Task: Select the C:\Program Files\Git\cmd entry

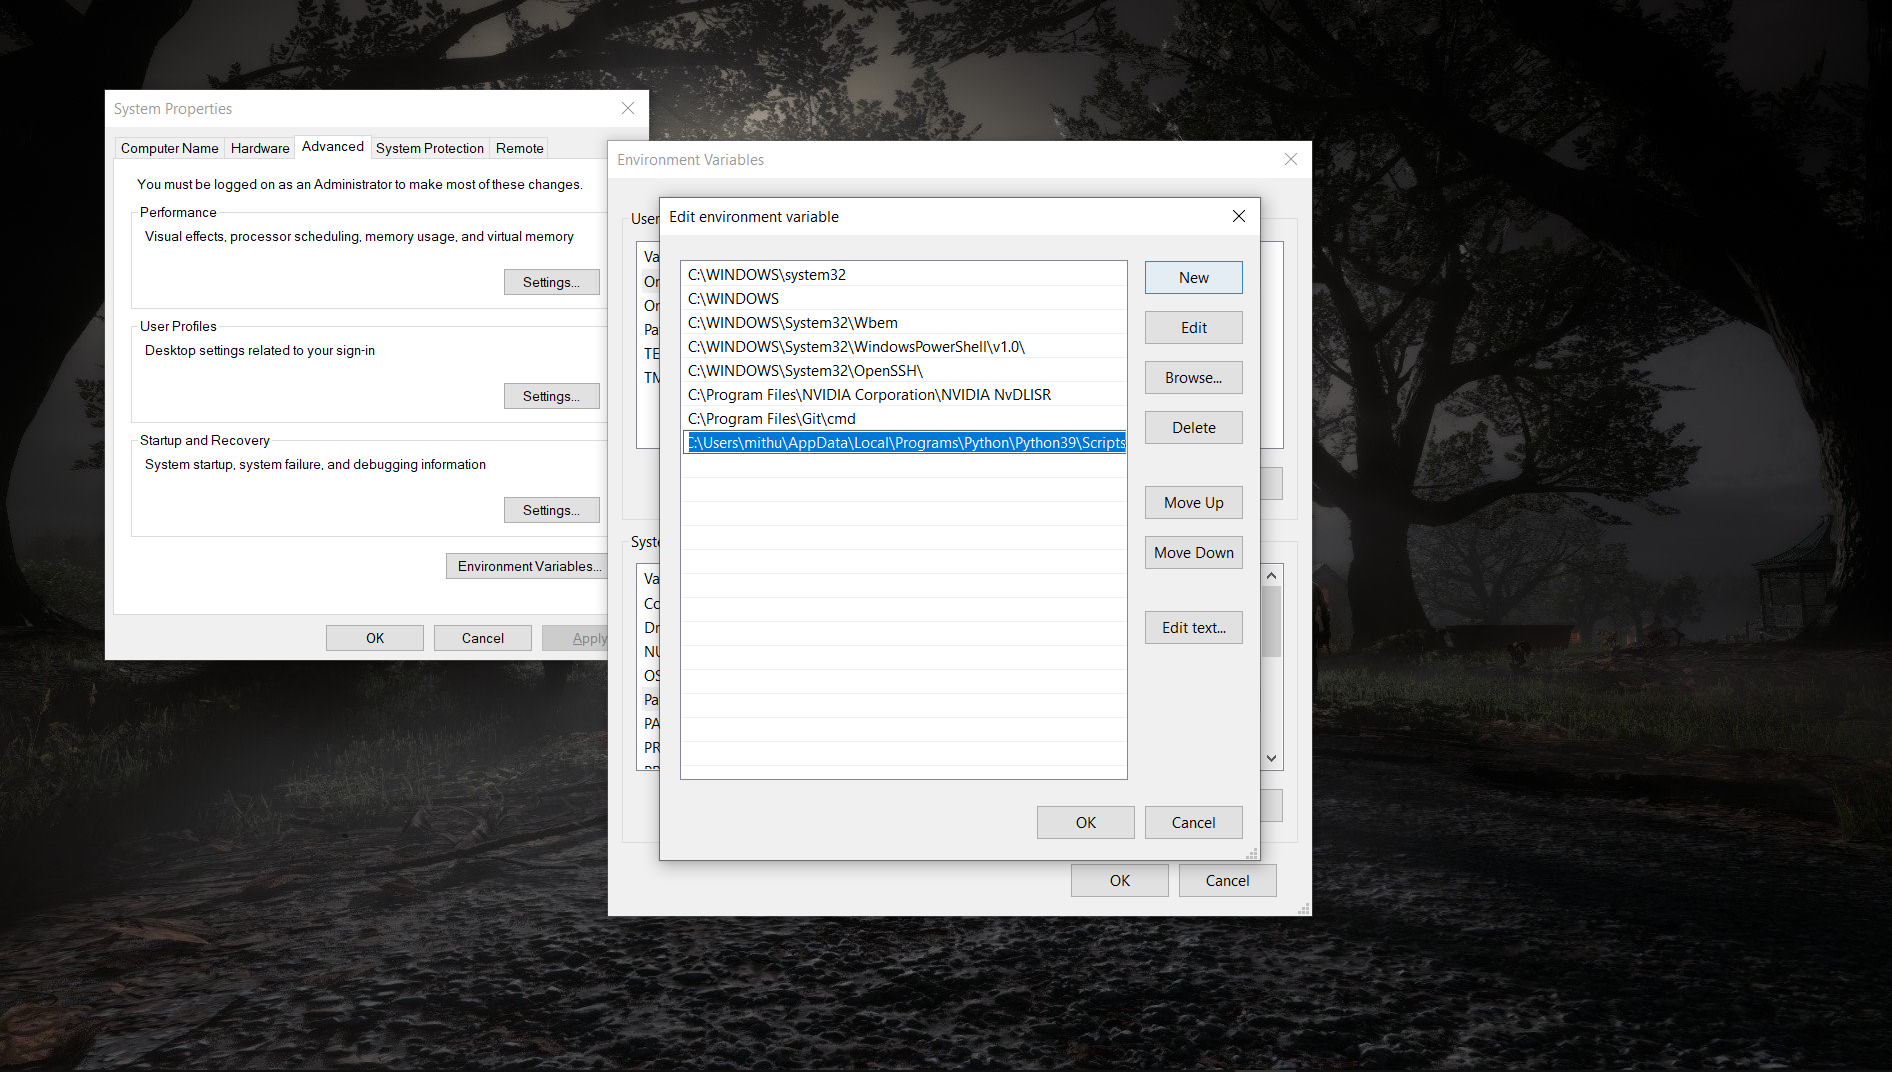Action: 904,419
